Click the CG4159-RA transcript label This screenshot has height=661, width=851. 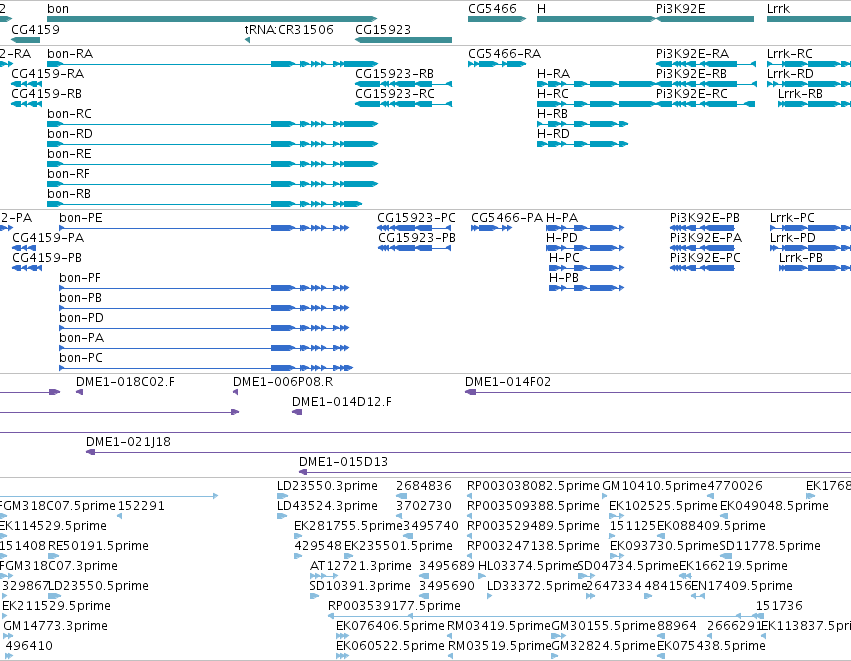tap(48, 74)
